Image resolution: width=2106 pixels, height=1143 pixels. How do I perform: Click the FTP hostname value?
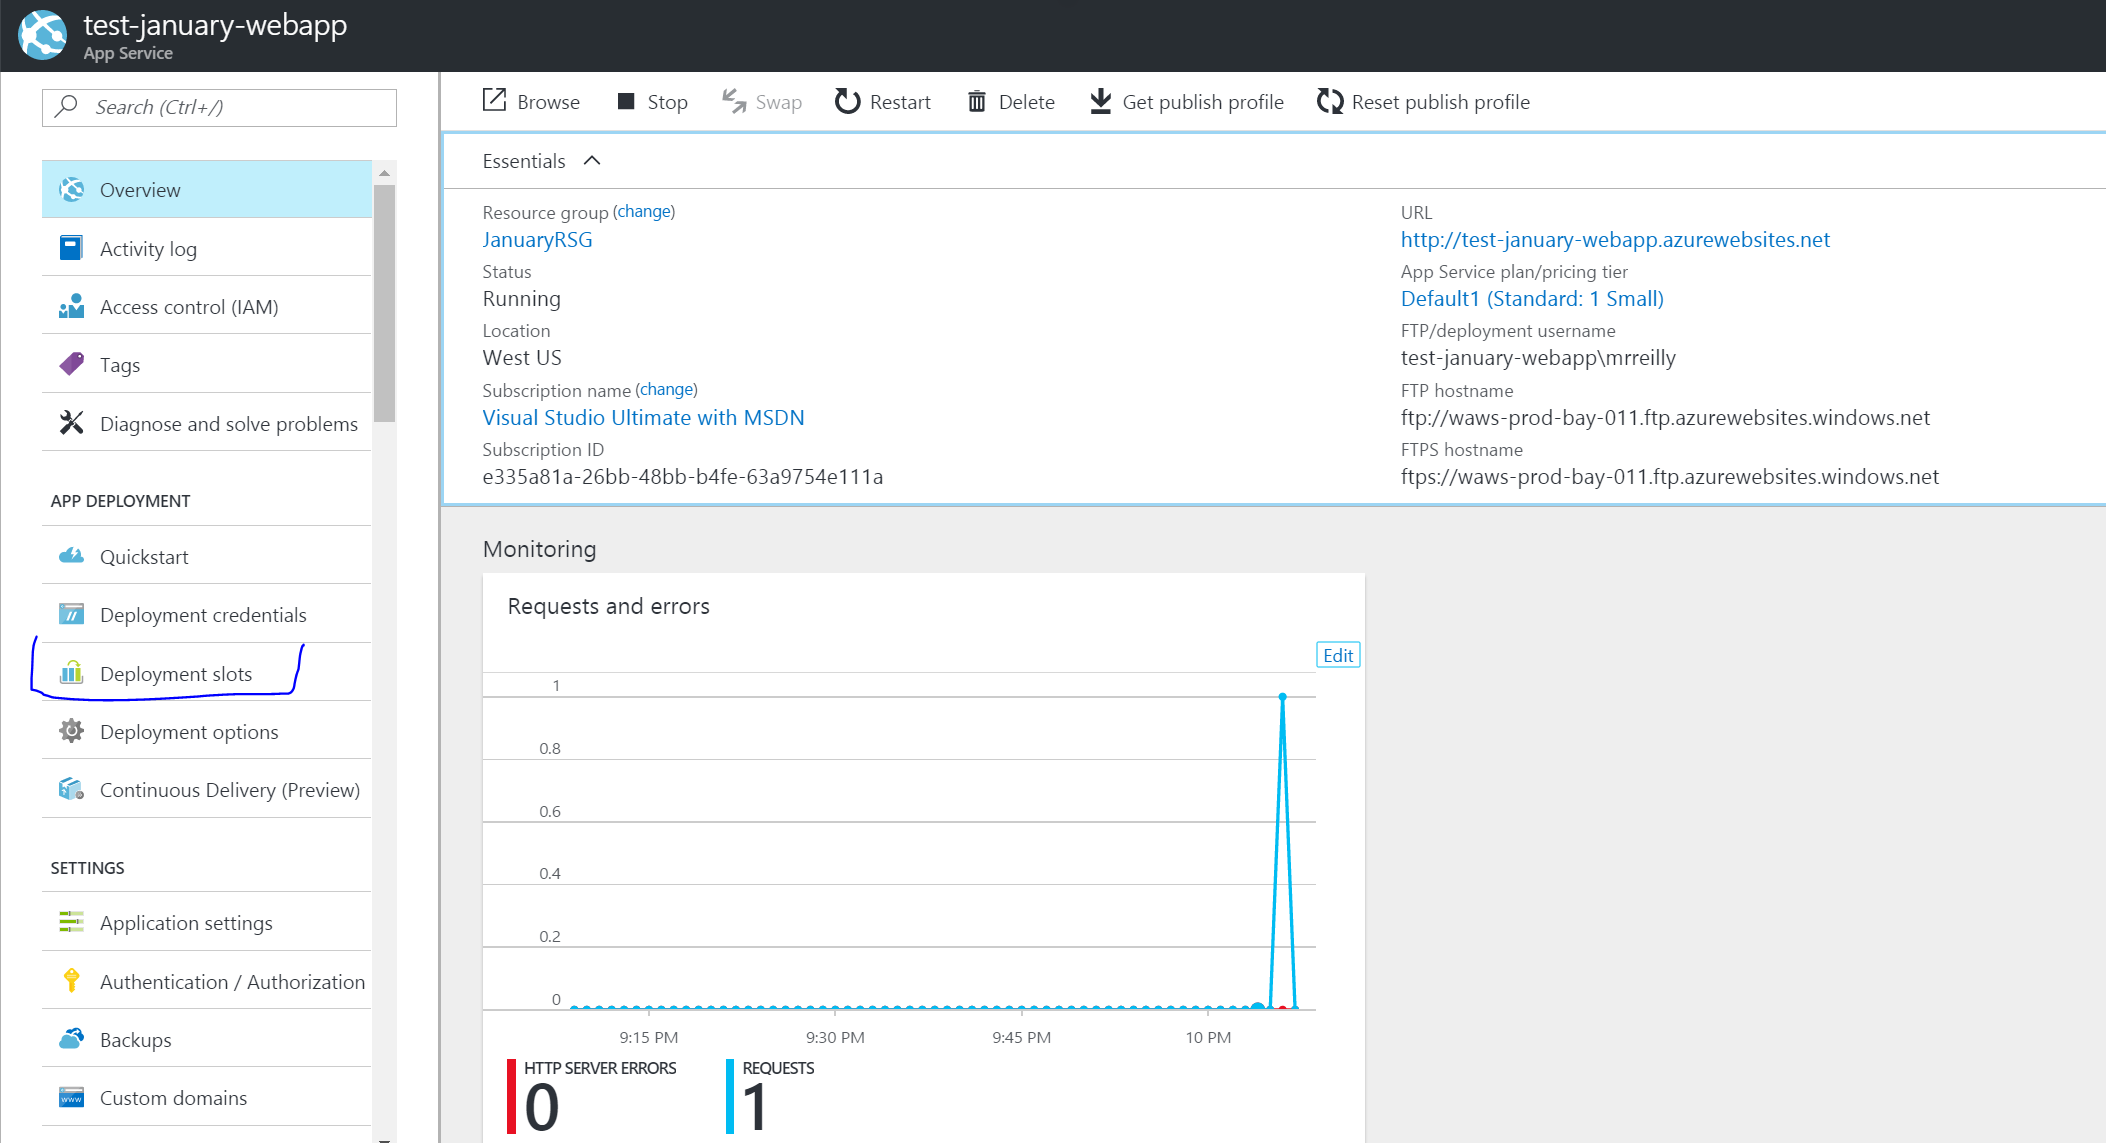pos(1665,417)
